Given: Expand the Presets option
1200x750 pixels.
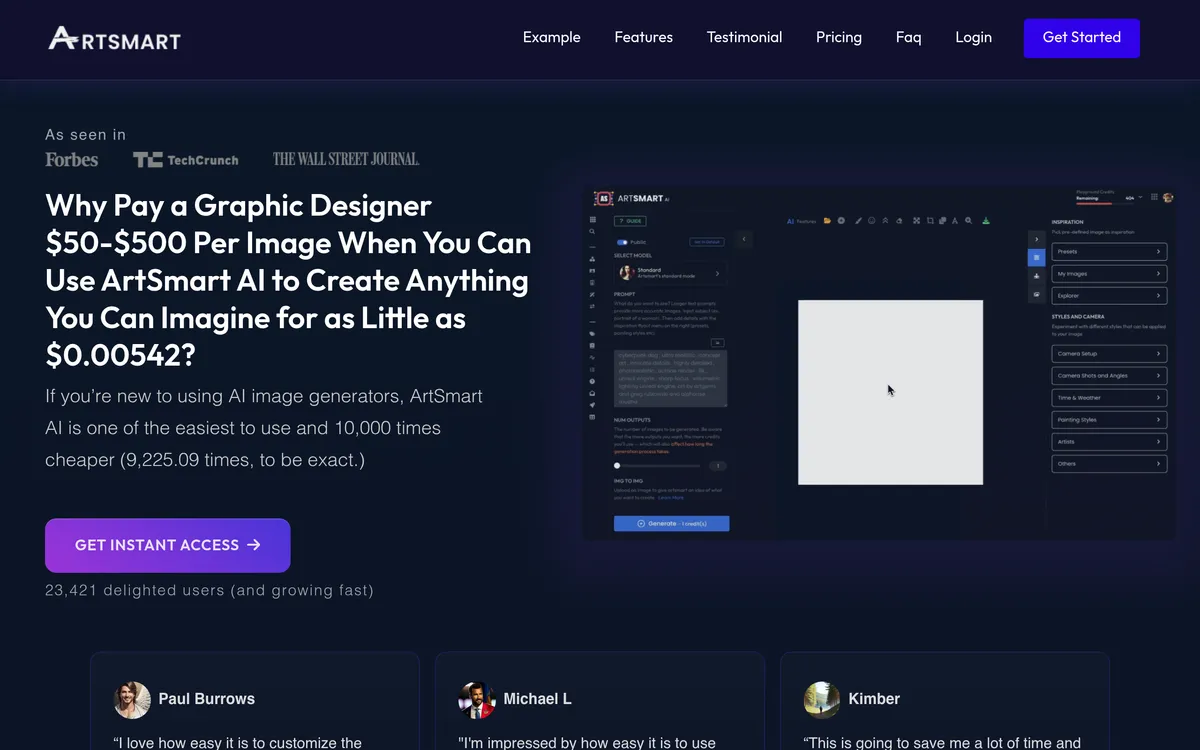Looking at the screenshot, I should tap(1109, 252).
